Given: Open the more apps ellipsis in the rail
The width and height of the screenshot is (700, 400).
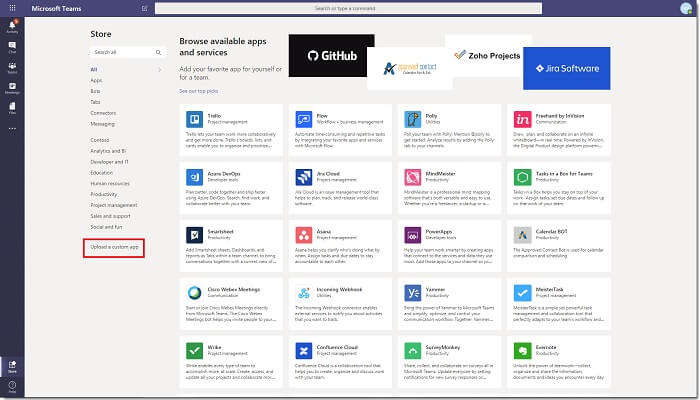Looking at the screenshot, I should point(12,129).
